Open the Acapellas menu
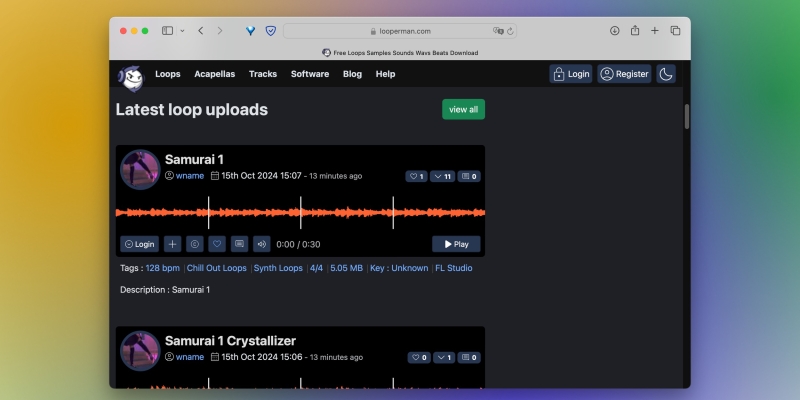The height and width of the screenshot is (400, 800). pos(214,74)
